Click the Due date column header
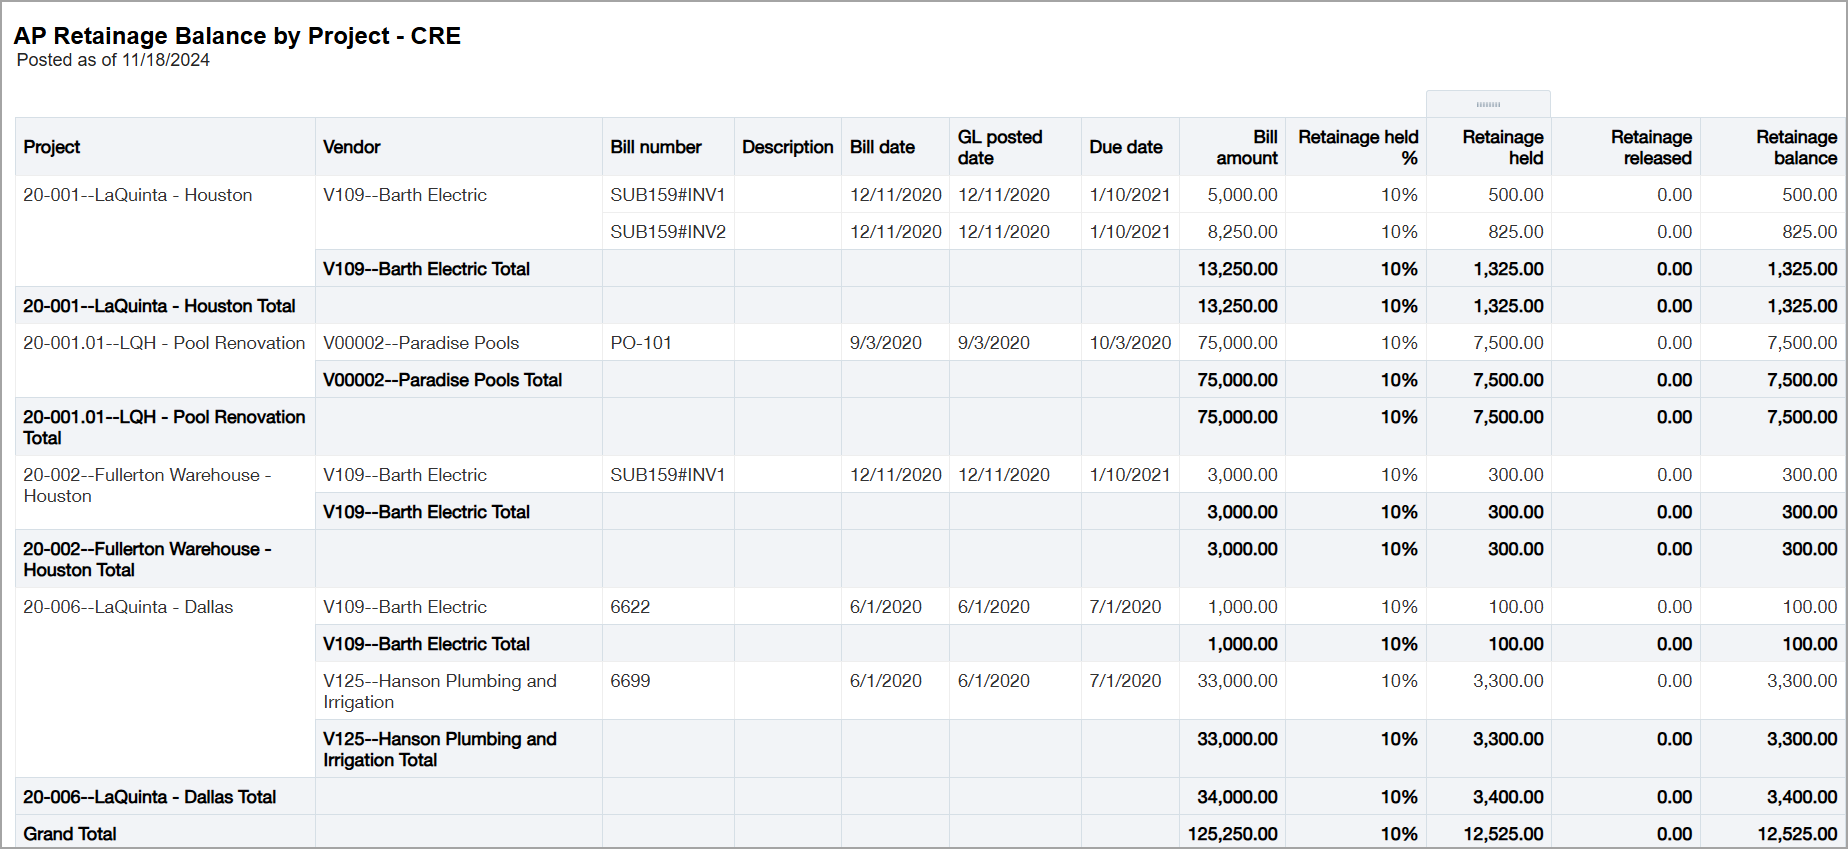1848x849 pixels. pos(1126,147)
